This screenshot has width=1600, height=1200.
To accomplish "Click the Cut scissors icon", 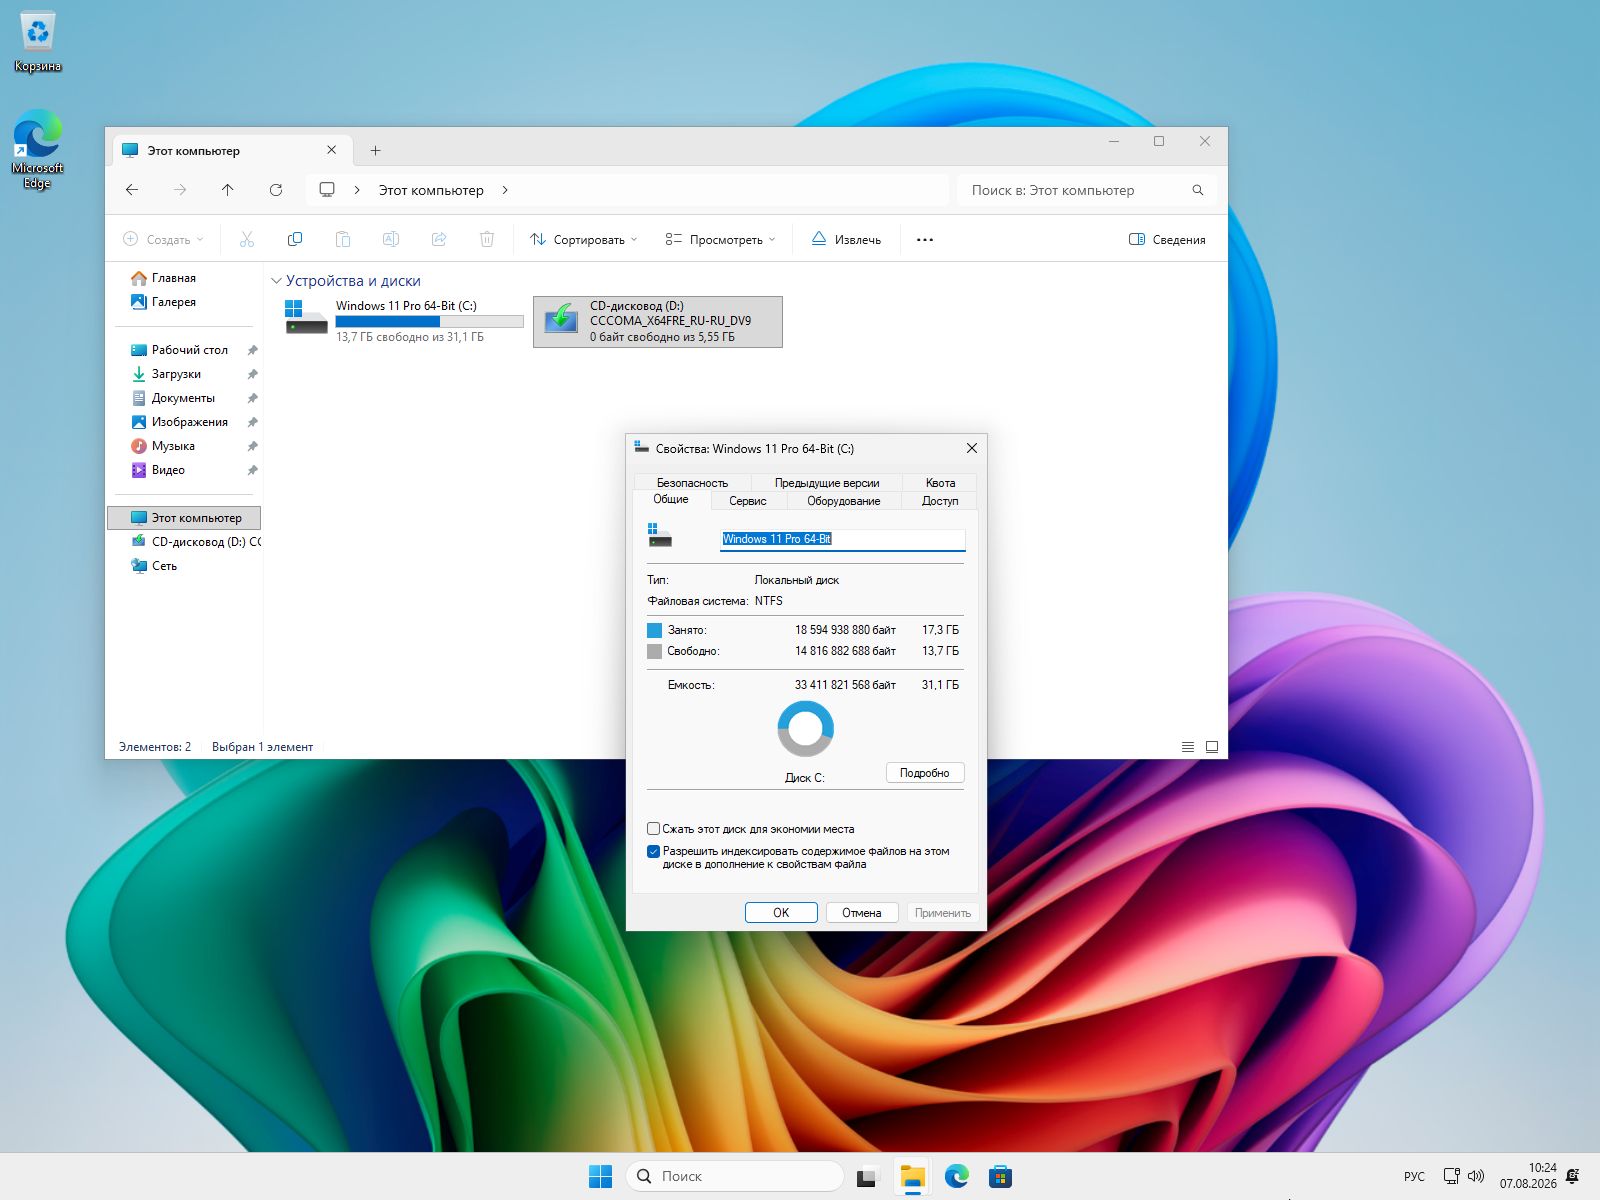I will [247, 239].
